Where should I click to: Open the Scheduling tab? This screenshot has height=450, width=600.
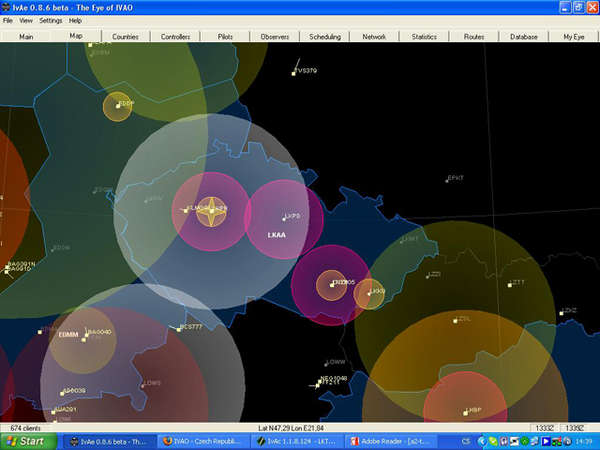[x=325, y=37]
